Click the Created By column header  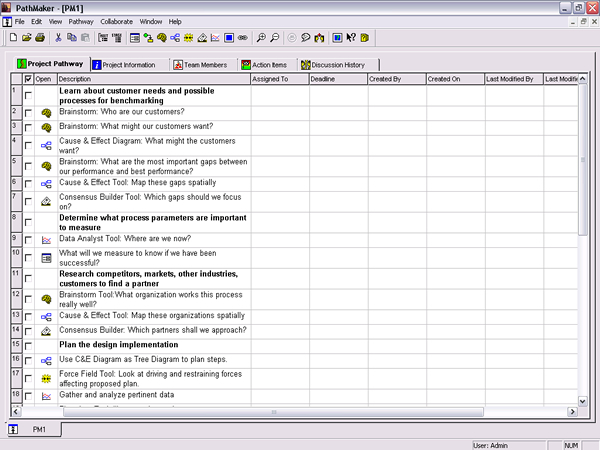[x=397, y=79]
